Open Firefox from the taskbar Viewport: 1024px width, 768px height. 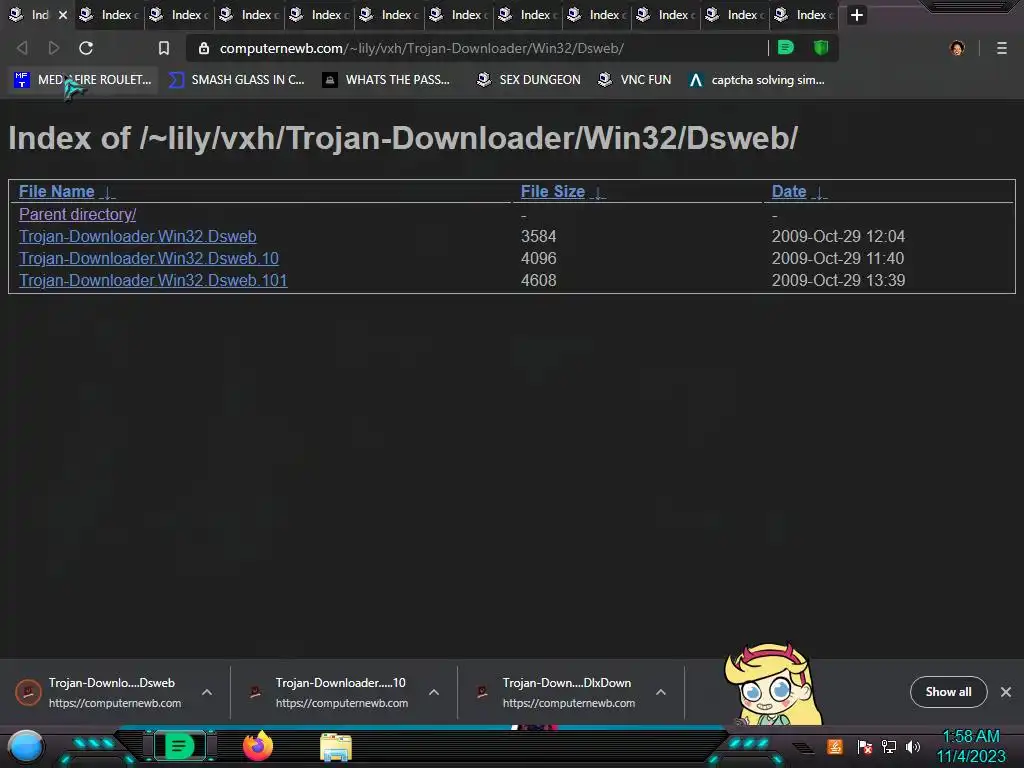[x=258, y=746]
